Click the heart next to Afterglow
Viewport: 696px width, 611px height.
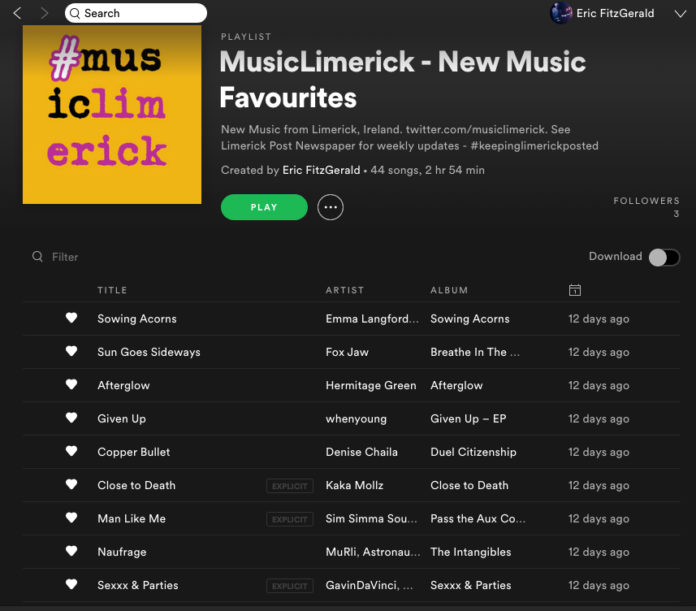pos(71,384)
